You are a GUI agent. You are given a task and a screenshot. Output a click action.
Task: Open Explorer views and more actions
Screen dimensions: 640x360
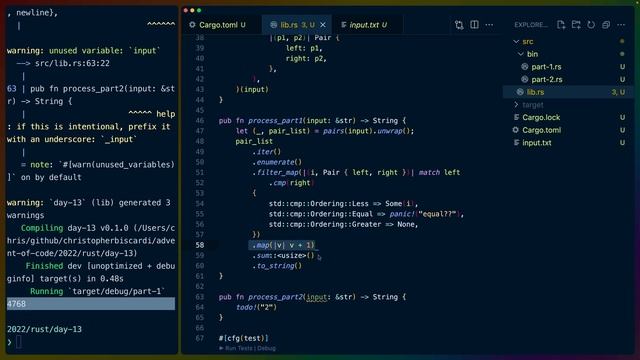(x=621, y=25)
